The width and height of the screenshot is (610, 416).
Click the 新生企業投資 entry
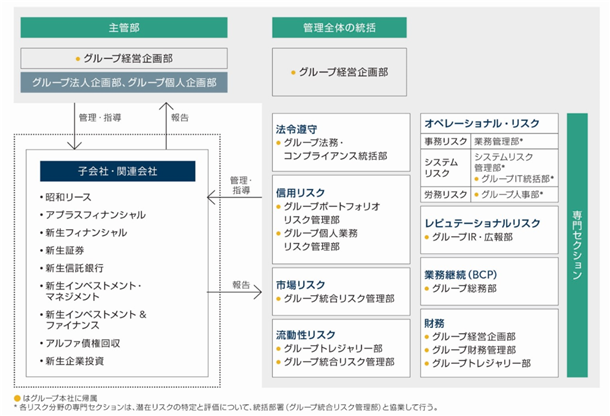tap(74, 361)
